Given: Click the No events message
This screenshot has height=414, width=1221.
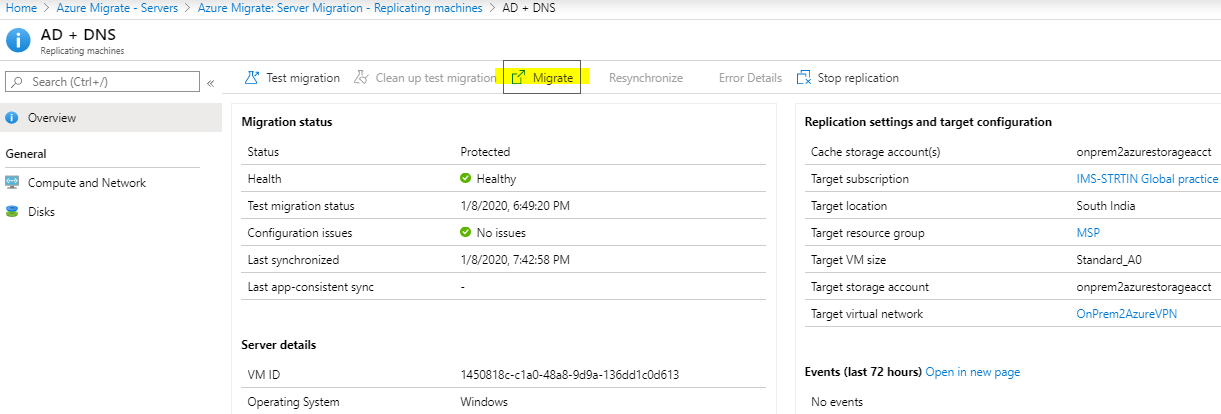Looking at the screenshot, I should click(x=837, y=402).
